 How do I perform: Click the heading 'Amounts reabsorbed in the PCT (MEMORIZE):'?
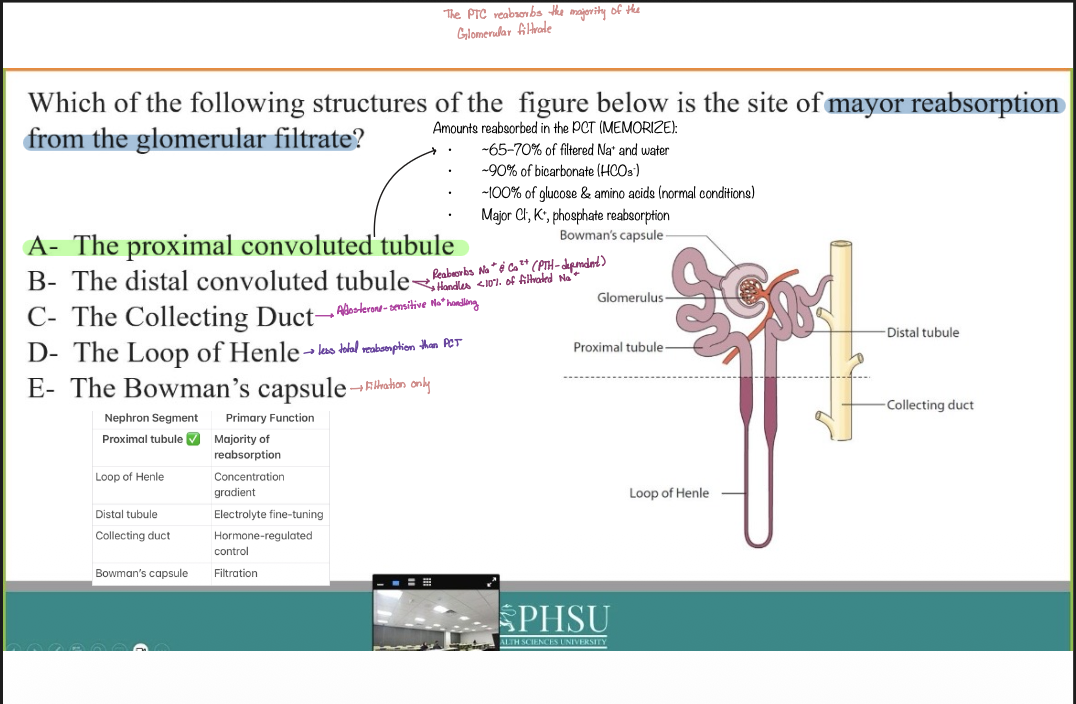555,128
